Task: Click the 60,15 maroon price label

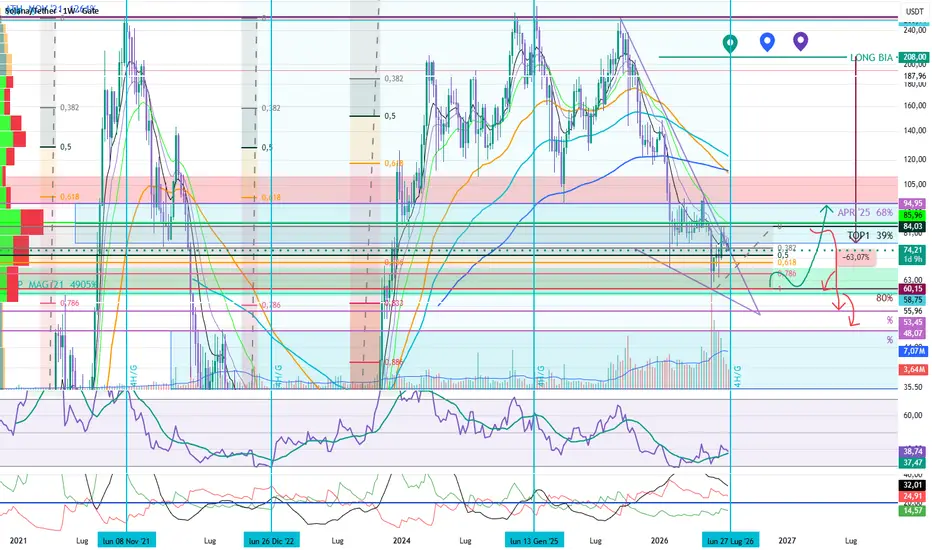Action: (x=914, y=289)
